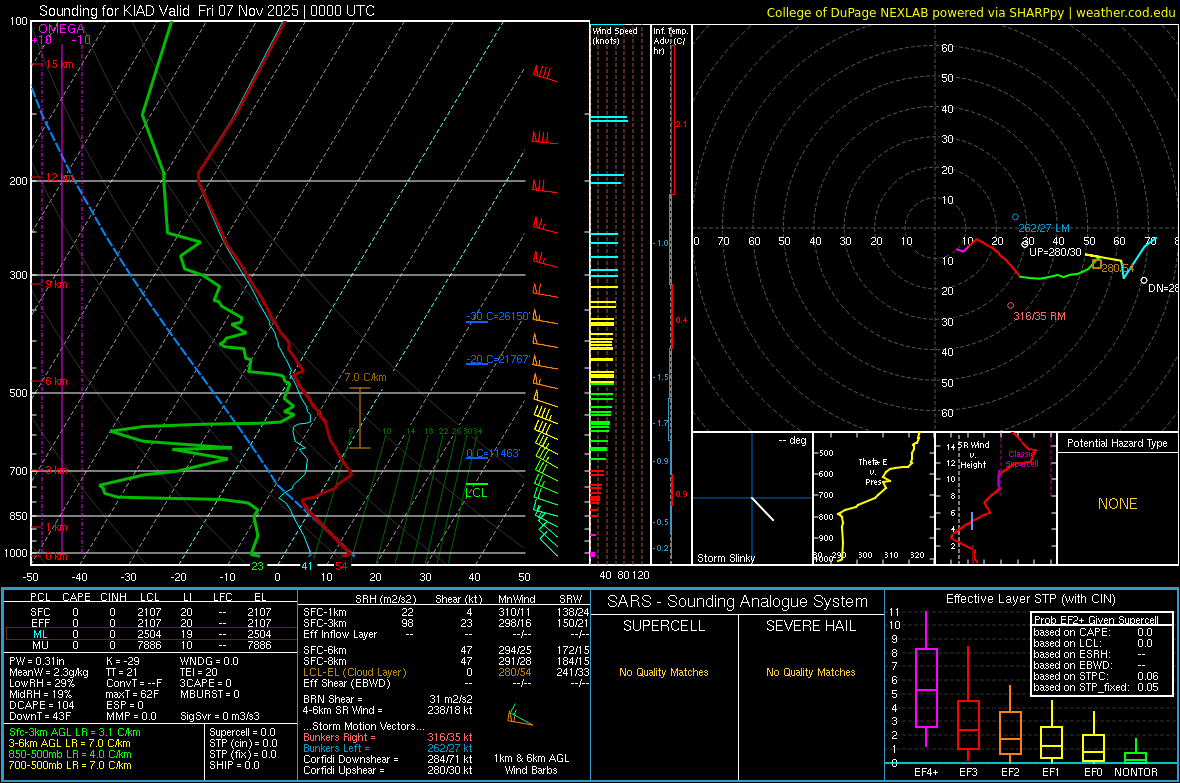Click the BRN Shear = 31 m2/s2 line
1180x783 pixels.
coord(388,699)
